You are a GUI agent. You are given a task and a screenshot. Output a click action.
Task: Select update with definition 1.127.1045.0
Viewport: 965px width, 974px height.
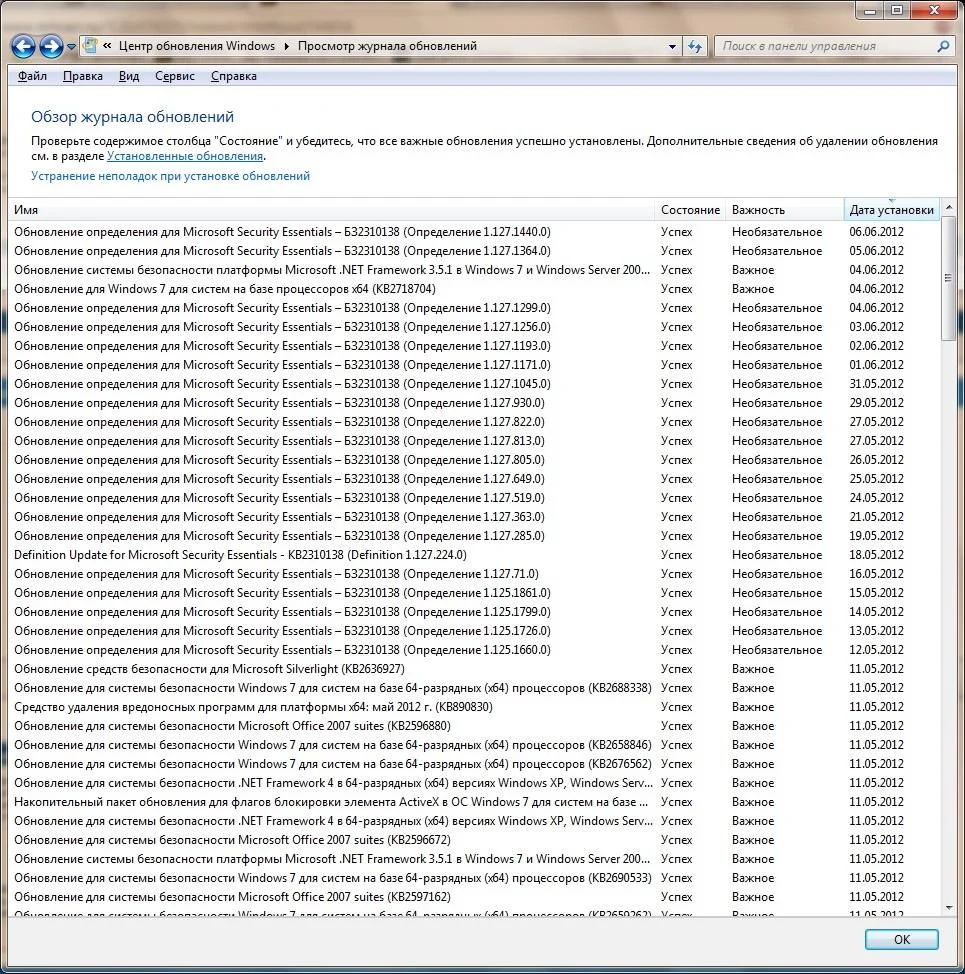[x=474, y=384]
